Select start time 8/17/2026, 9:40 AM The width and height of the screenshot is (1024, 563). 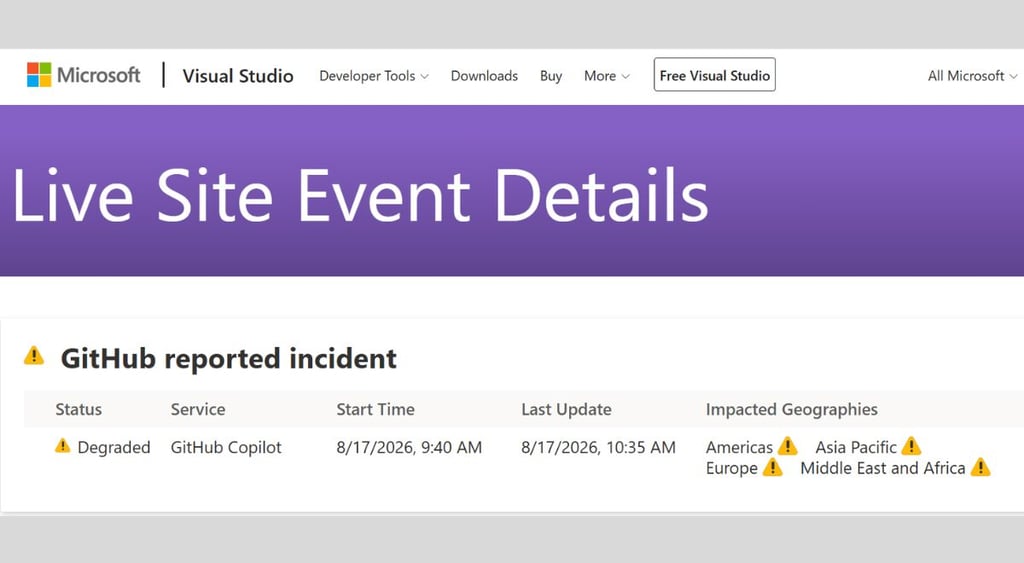coord(409,447)
